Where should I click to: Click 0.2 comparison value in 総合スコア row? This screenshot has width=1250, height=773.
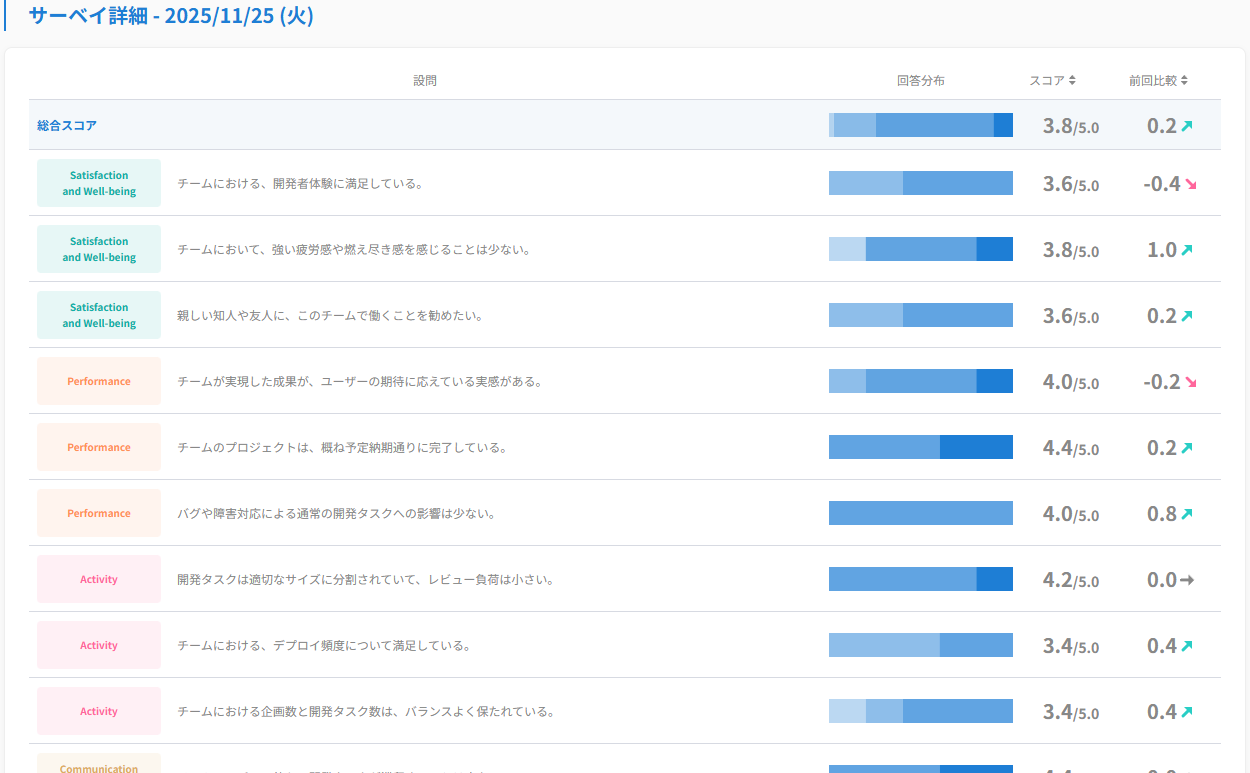1162,126
